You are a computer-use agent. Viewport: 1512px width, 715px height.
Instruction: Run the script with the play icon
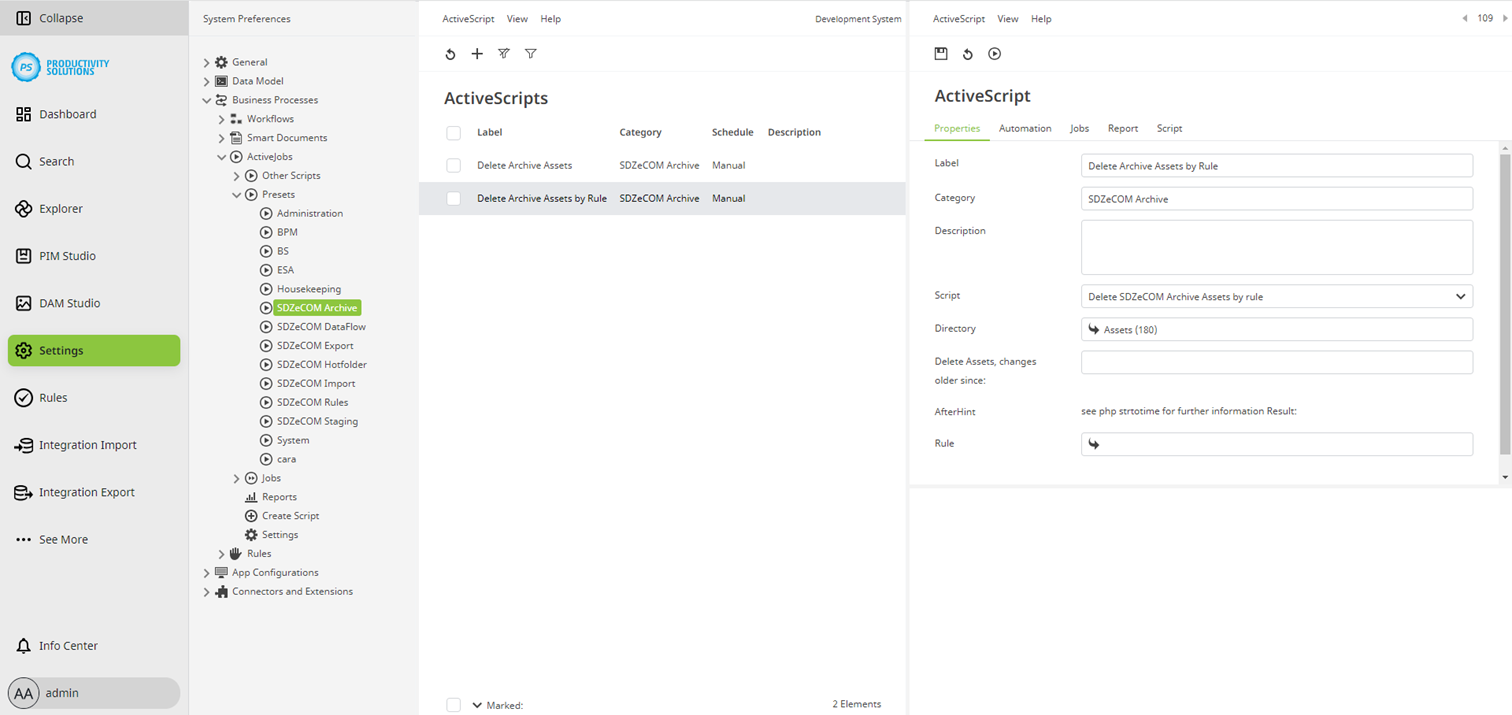click(994, 54)
